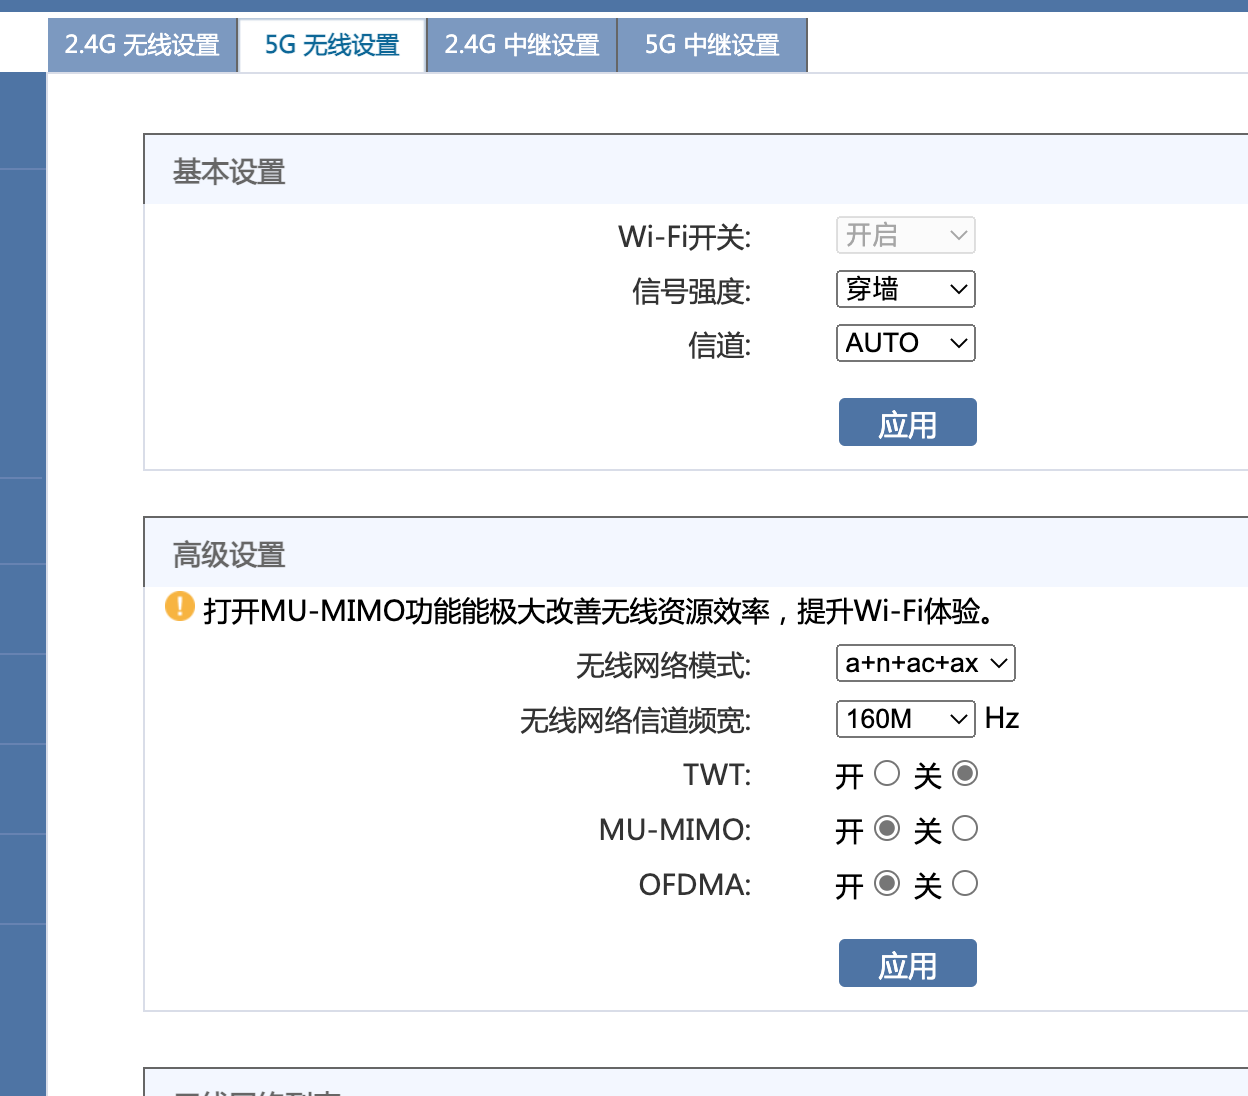Select the 5G 无线设置 tab
Viewport: 1248px width, 1096px height.
332,45
